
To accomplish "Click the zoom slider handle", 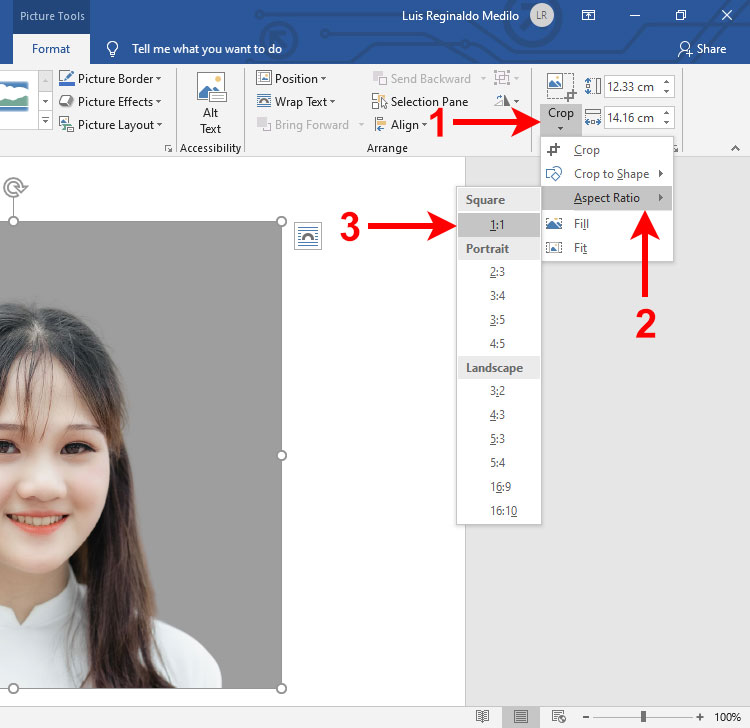I will 643,717.
